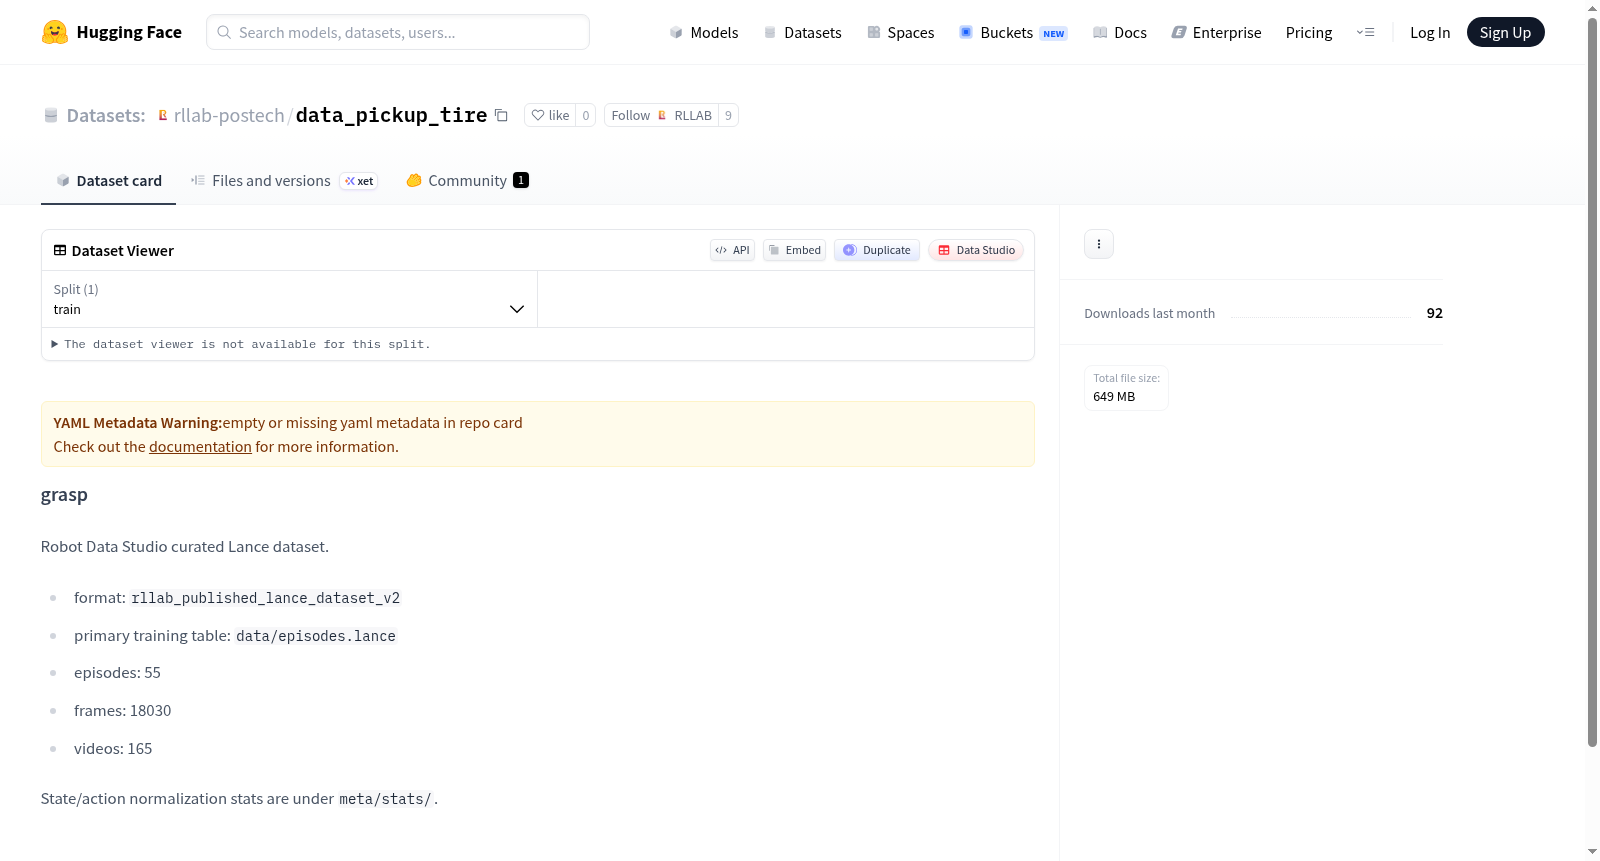Click the Embed button

[x=794, y=250]
